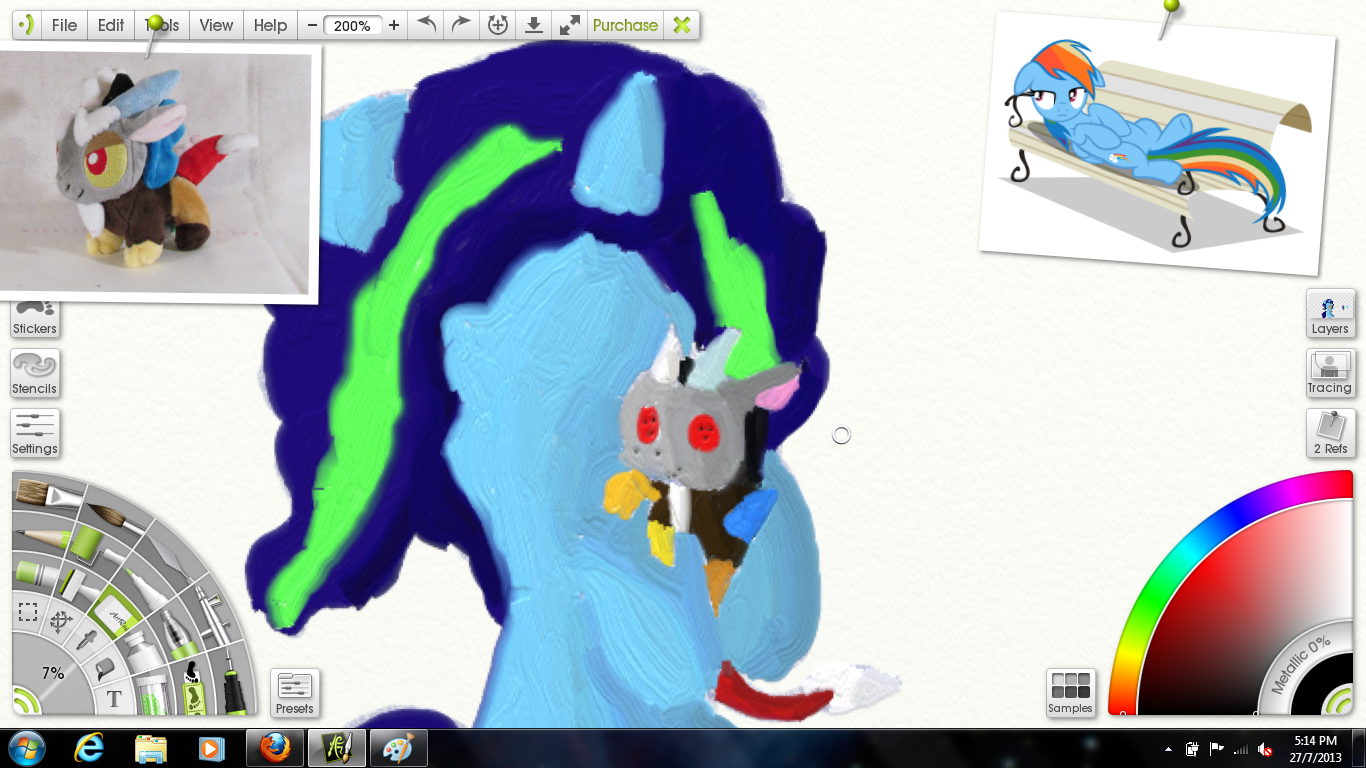Open the Windows Start menu
Image resolution: width=1366 pixels, height=768 pixels.
coord(27,748)
